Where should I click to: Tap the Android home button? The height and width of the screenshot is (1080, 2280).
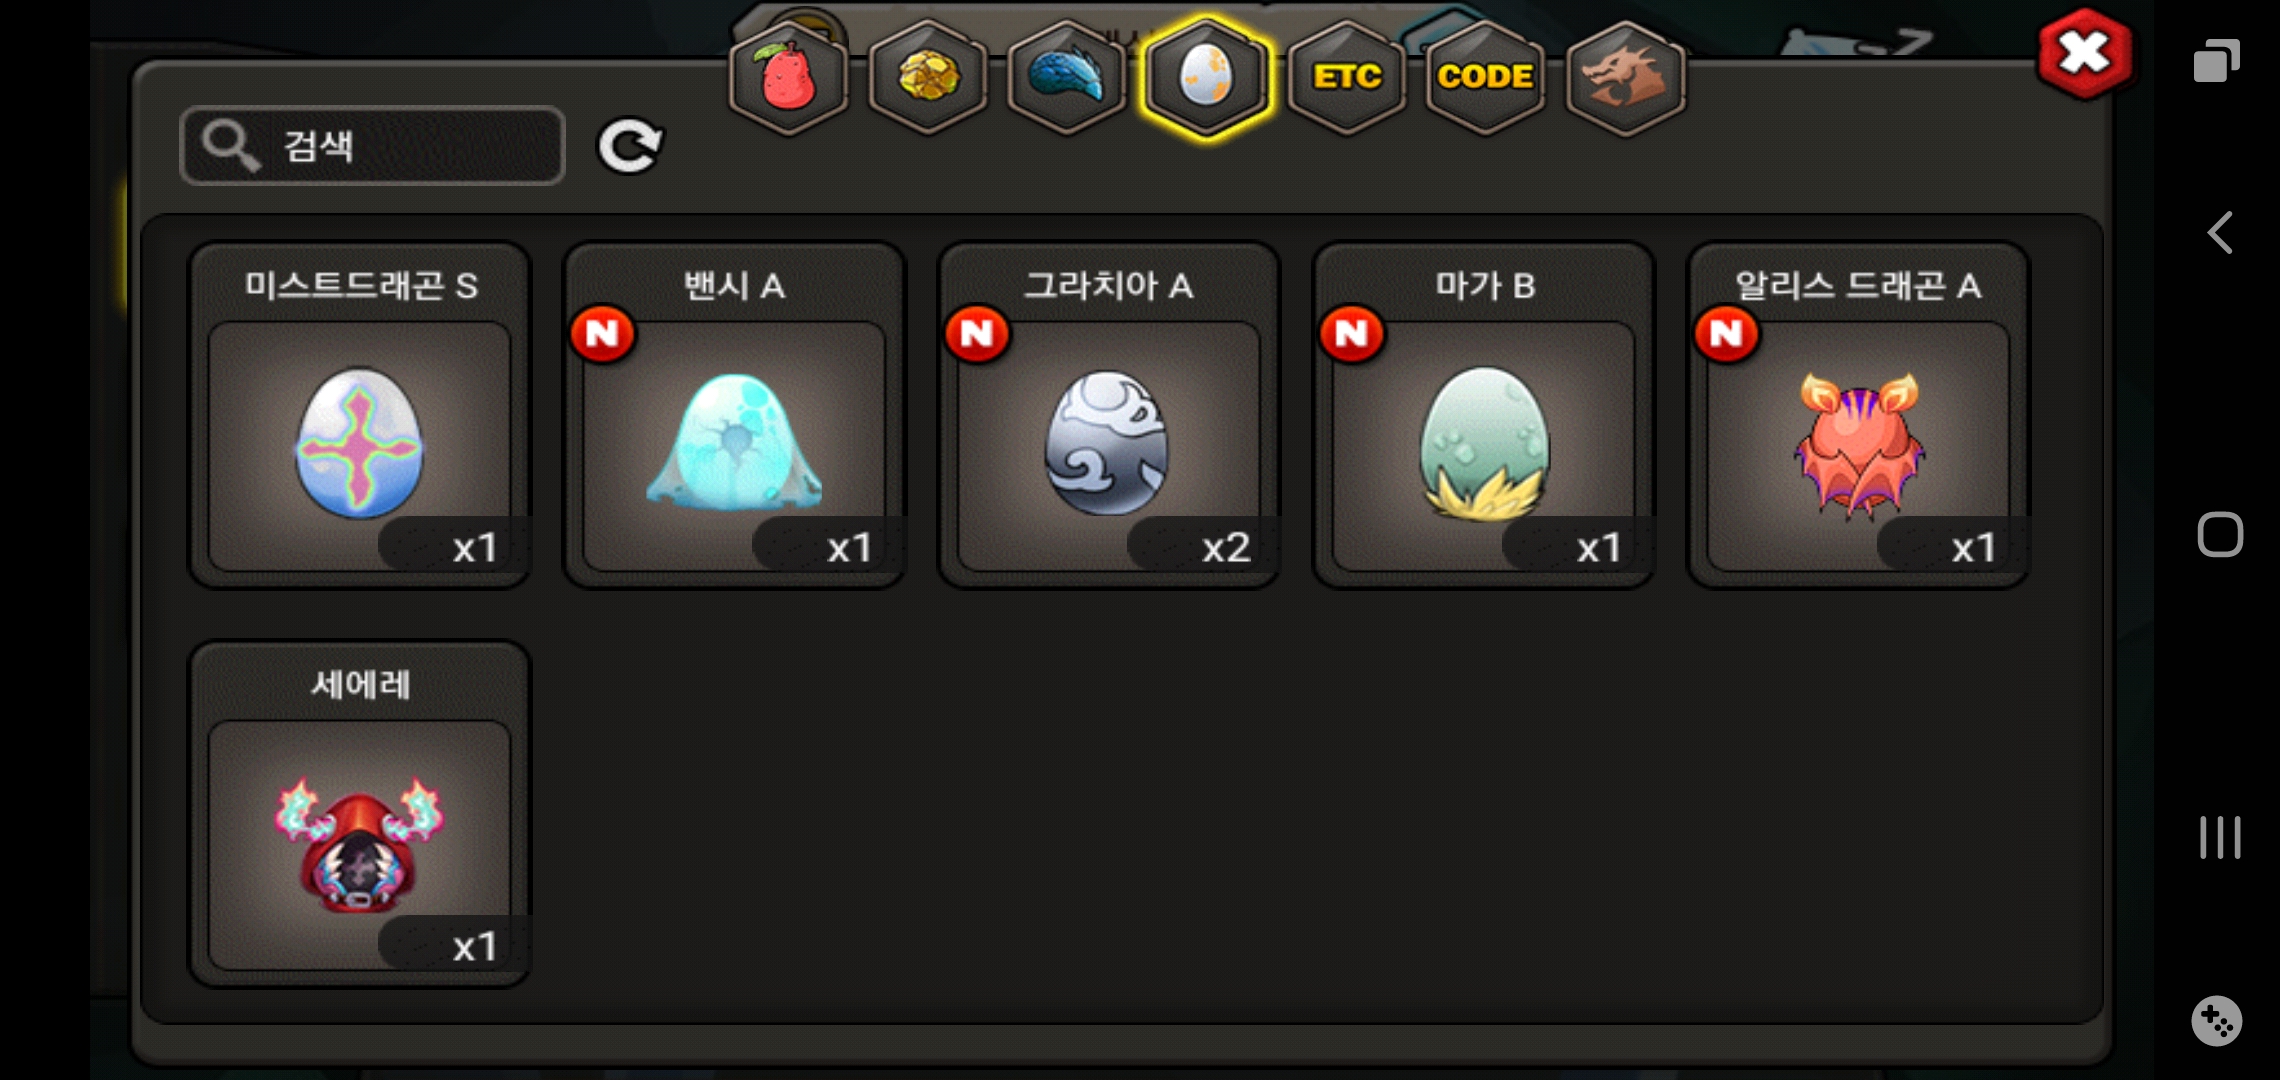coord(2220,534)
